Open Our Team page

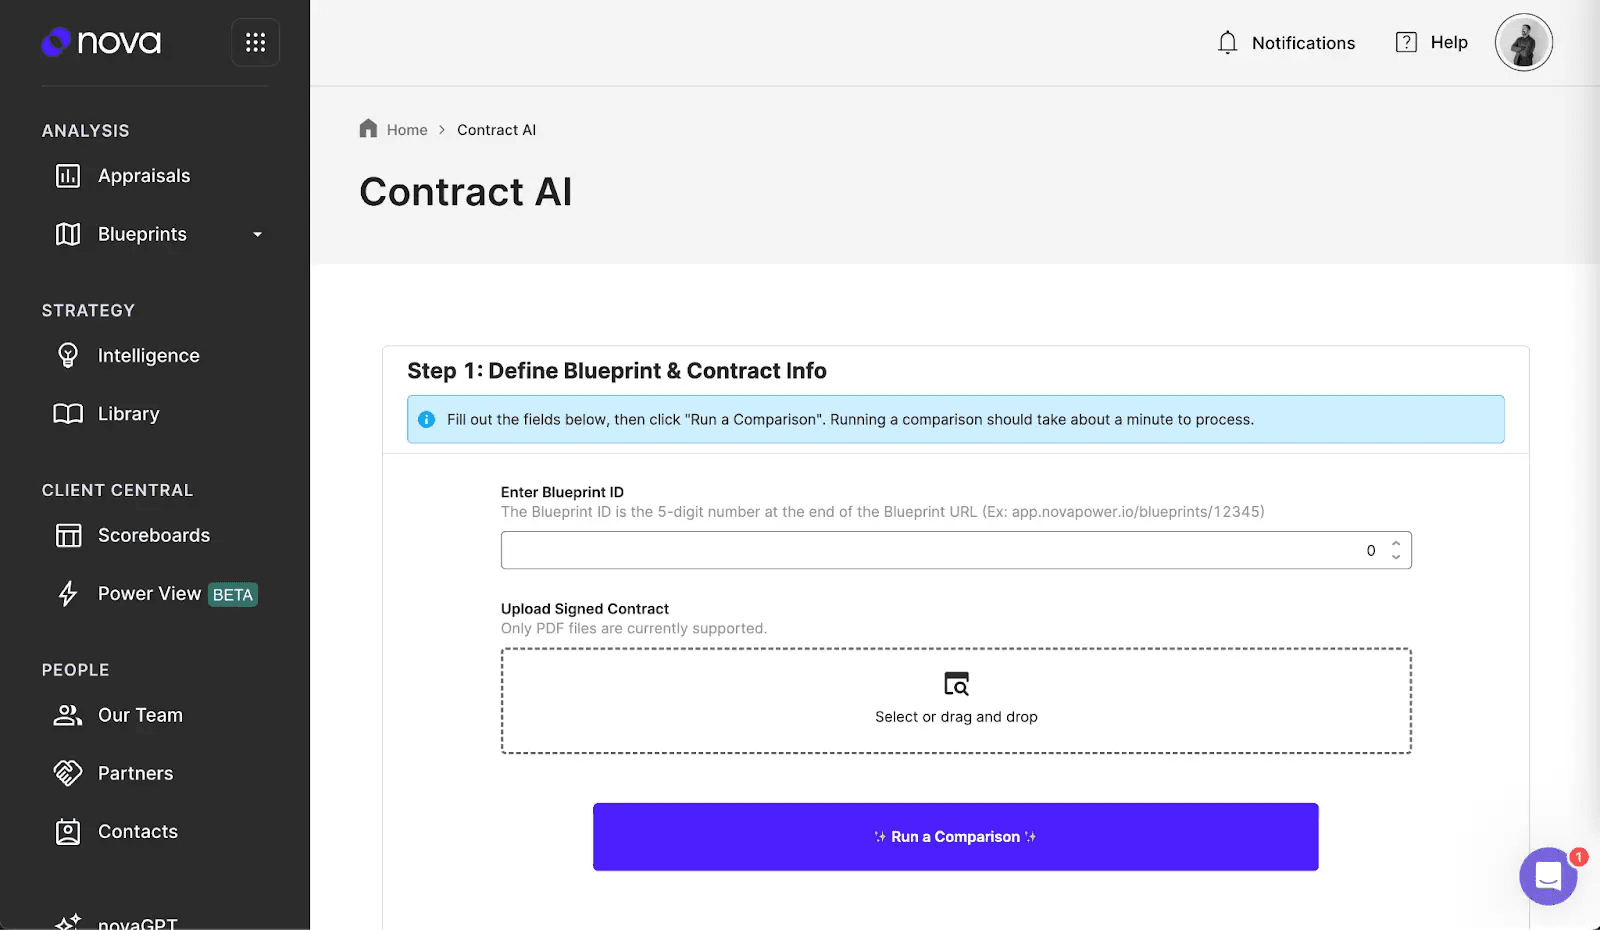(x=139, y=715)
